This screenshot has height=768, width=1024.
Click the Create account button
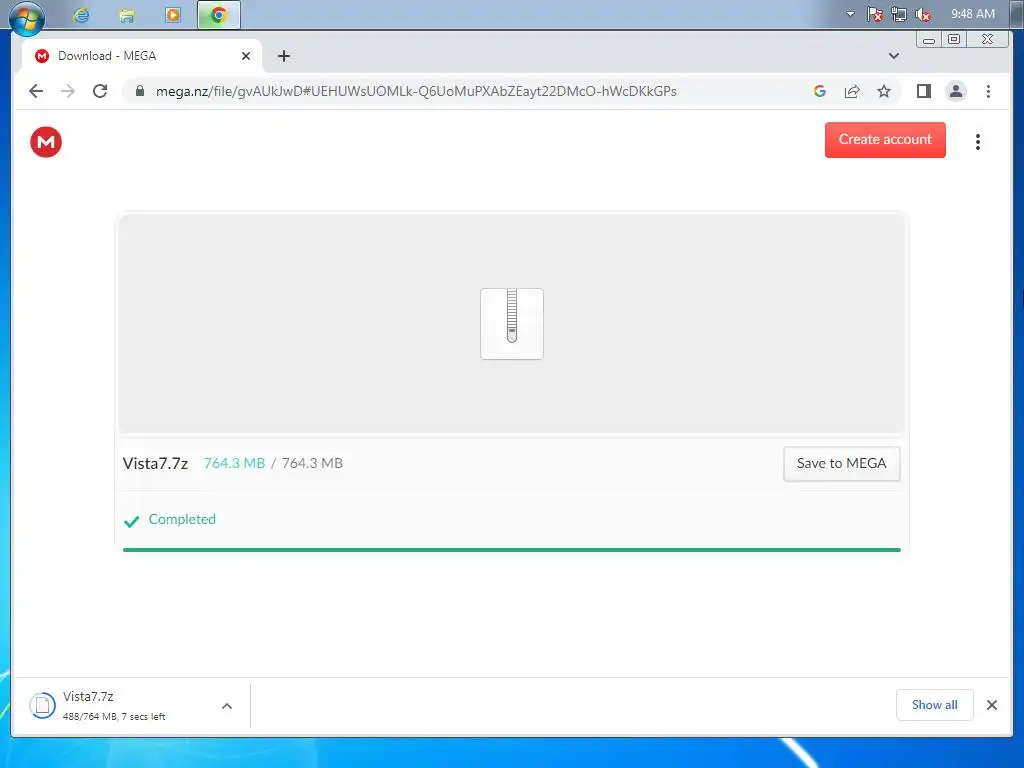pyautogui.click(x=885, y=140)
